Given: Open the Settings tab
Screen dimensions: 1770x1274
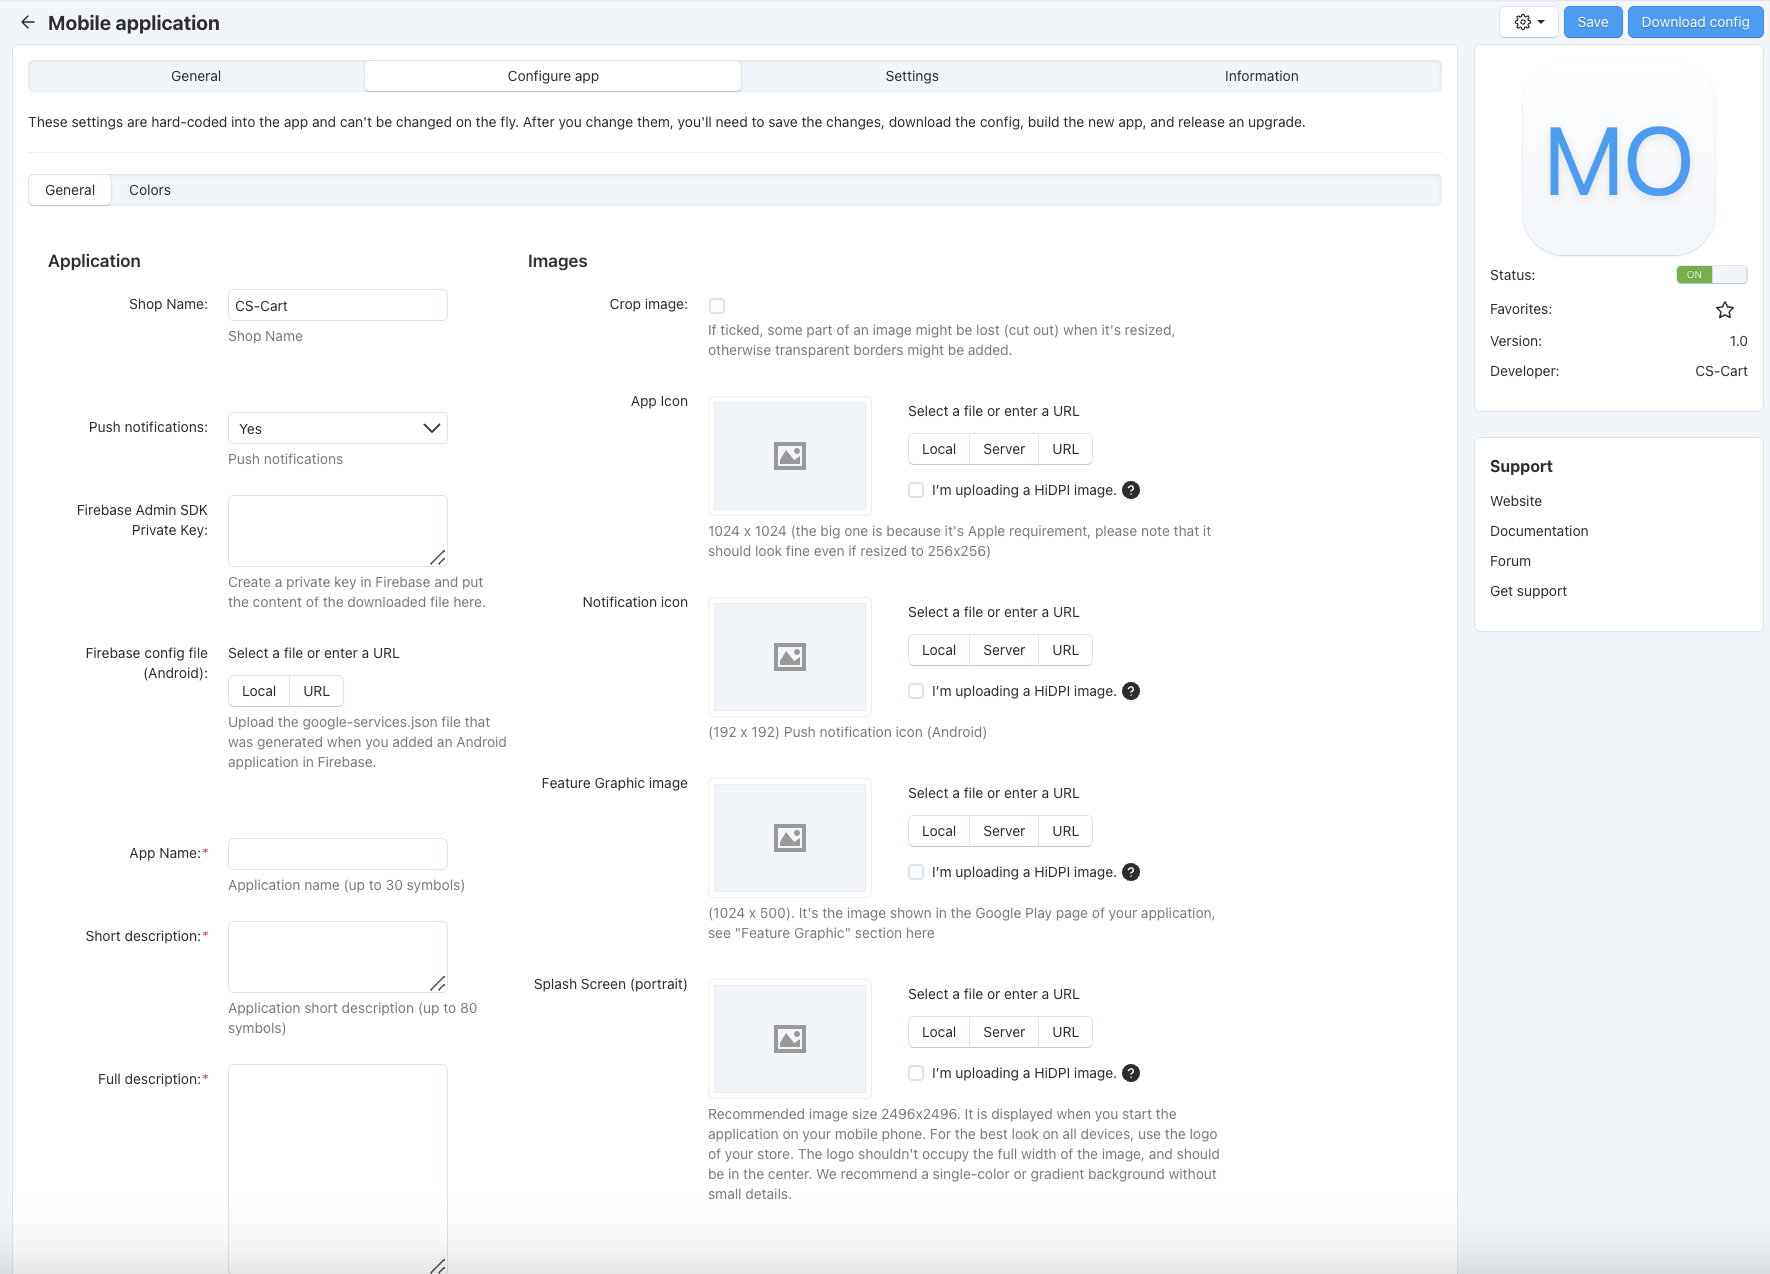Looking at the screenshot, I should pyautogui.click(x=912, y=76).
